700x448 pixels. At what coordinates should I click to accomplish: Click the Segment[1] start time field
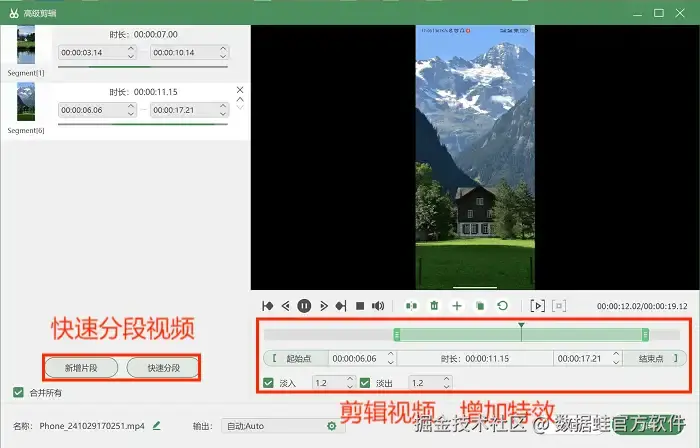pyautogui.click(x=97, y=52)
